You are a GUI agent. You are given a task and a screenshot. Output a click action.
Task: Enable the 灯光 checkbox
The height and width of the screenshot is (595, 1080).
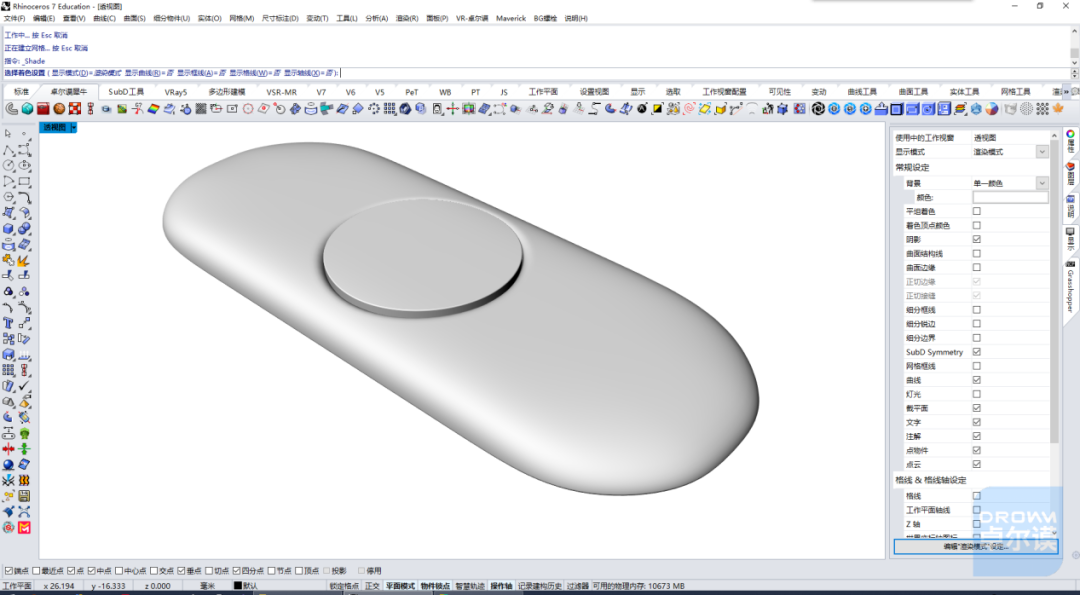pos(976,394)
